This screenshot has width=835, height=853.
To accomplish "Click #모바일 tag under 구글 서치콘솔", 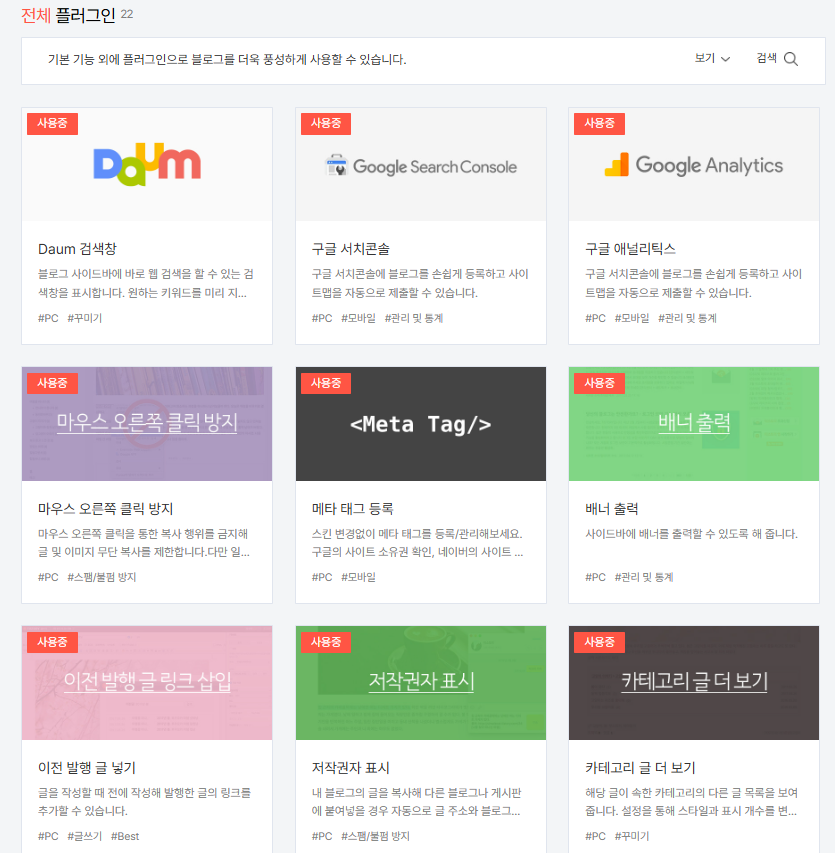I will click(358, 318).
